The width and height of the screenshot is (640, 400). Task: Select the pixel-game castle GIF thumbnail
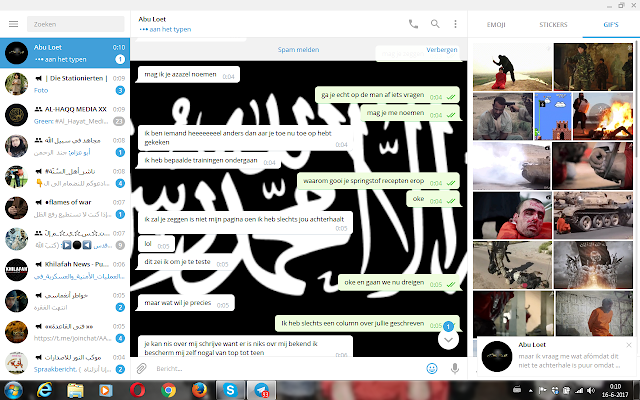[x=553, y=116]
